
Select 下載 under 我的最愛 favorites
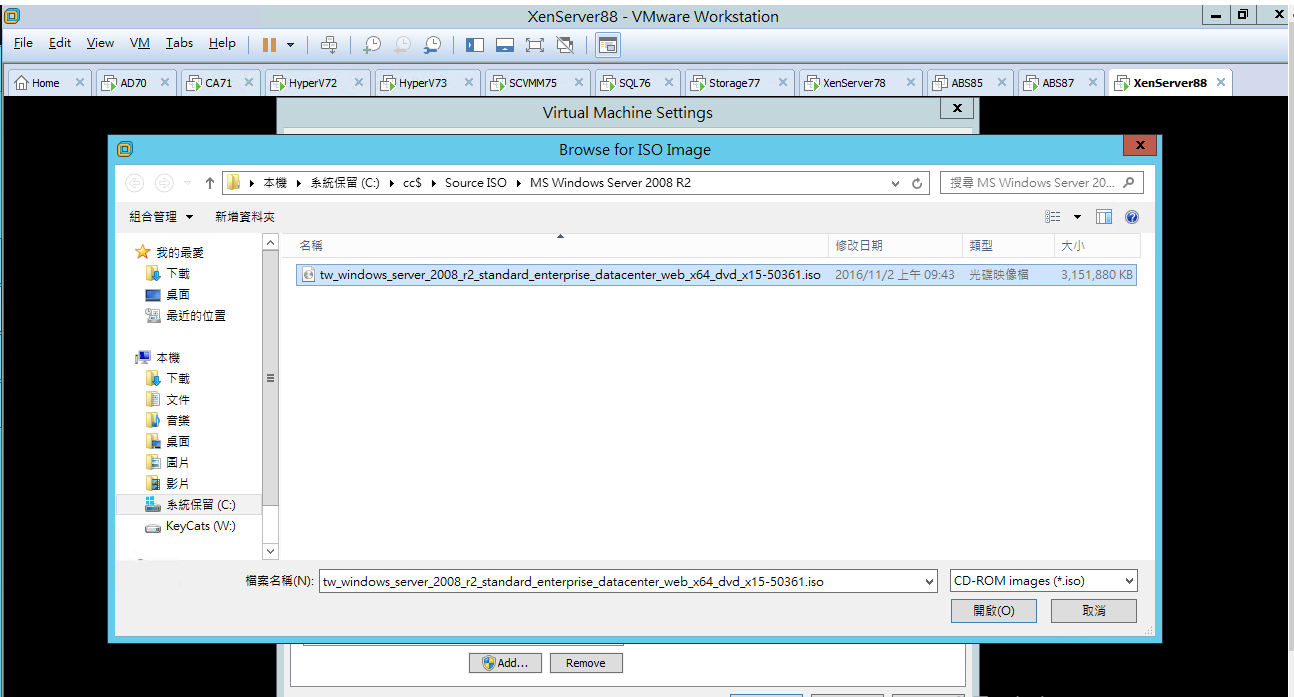click(177, 273)
